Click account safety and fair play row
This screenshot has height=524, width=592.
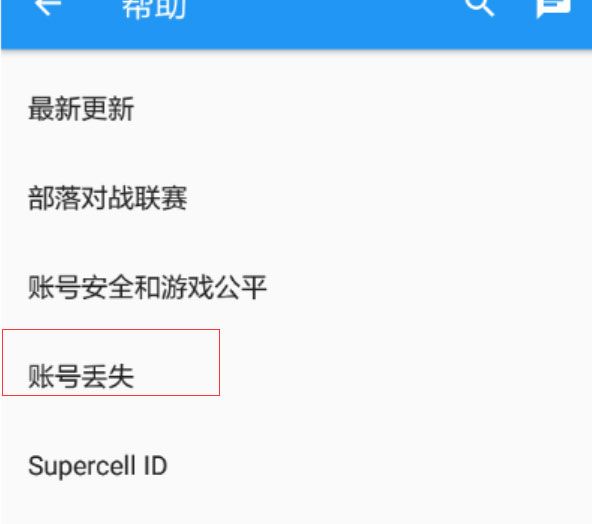pos(296,287)
